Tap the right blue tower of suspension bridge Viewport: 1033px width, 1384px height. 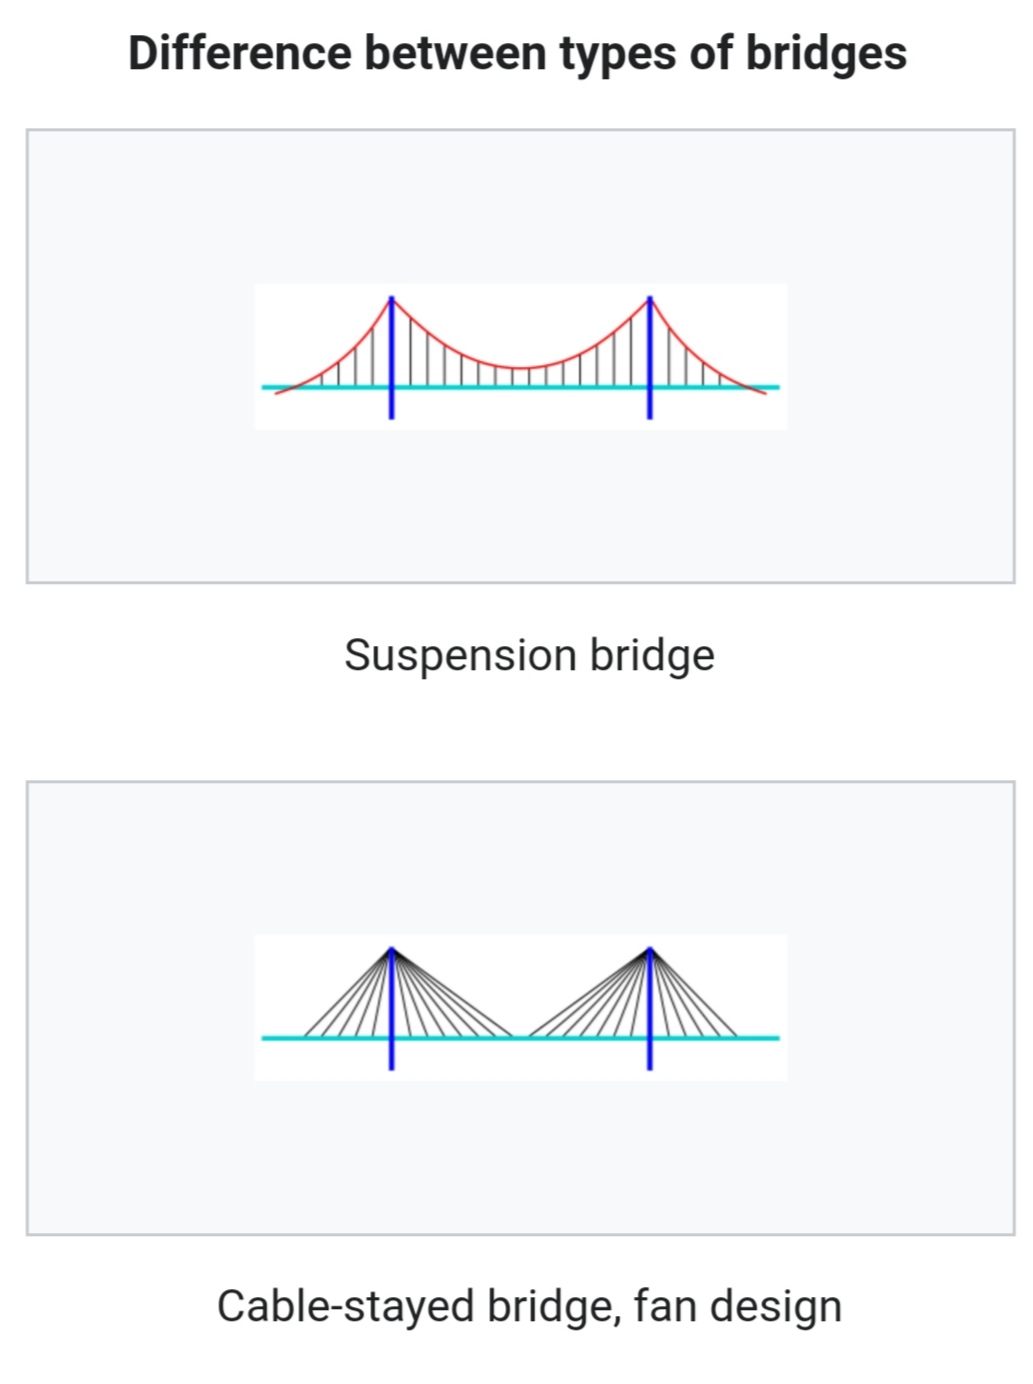click(650, 357)
